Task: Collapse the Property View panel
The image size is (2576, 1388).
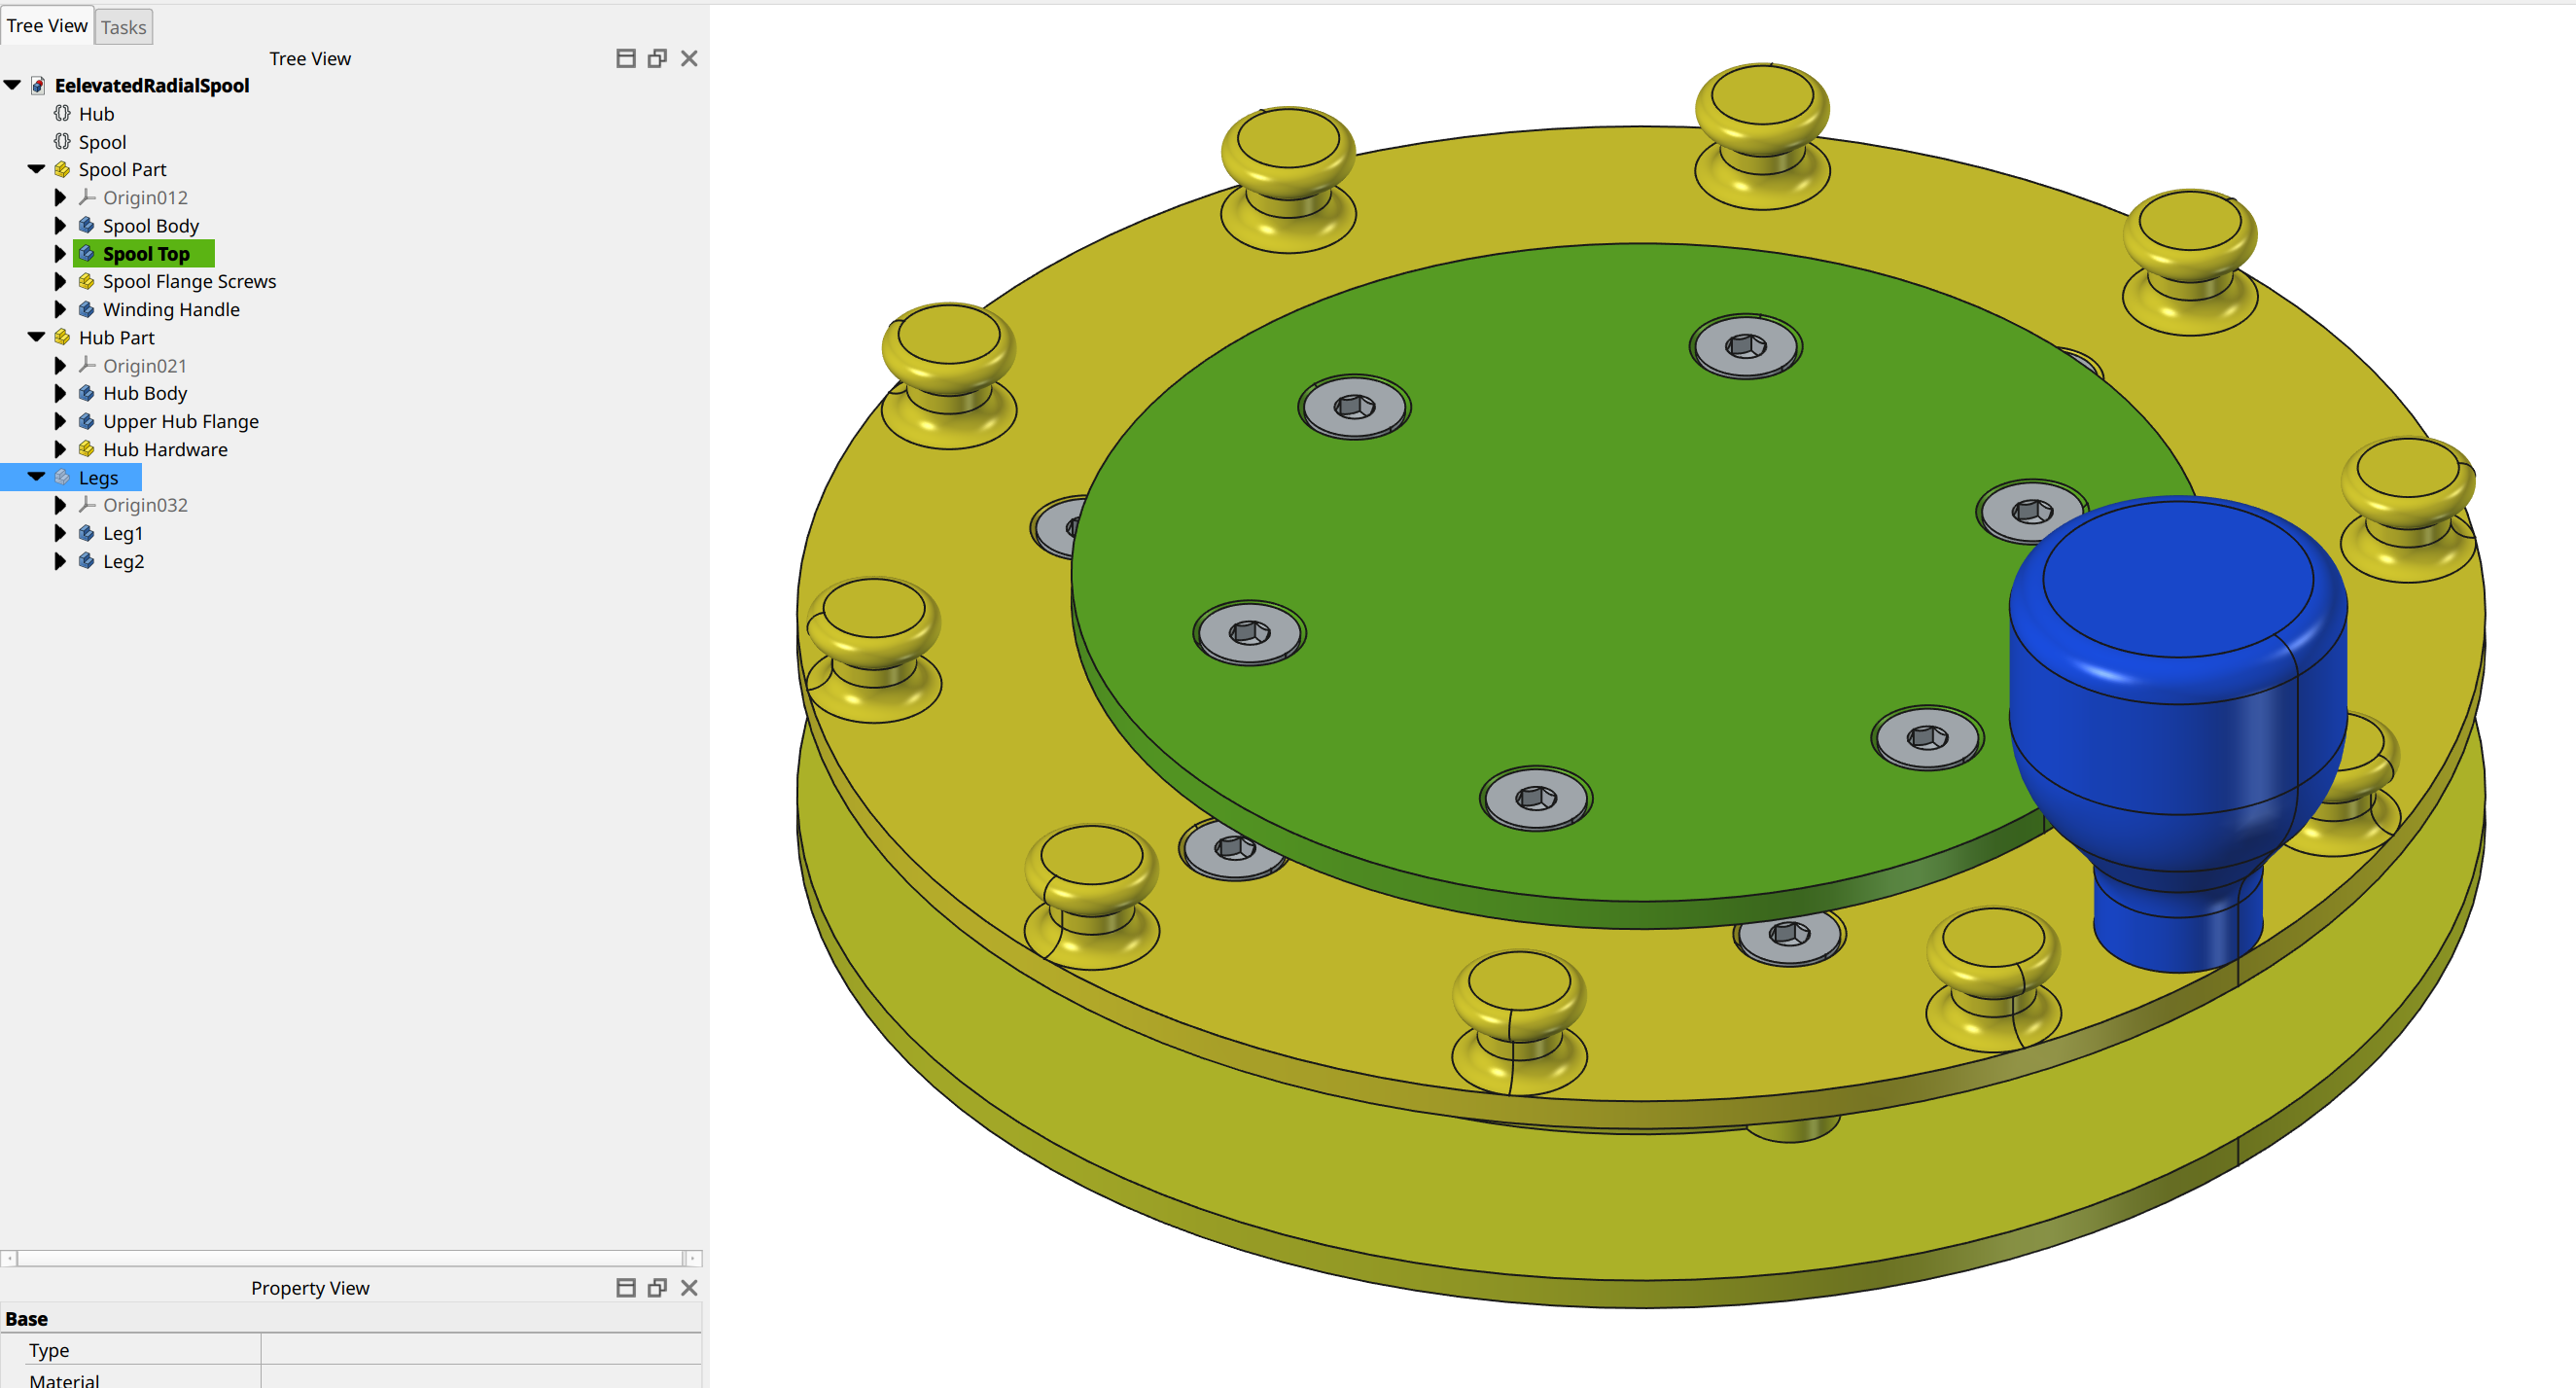Action: (x=626, y=1287)
